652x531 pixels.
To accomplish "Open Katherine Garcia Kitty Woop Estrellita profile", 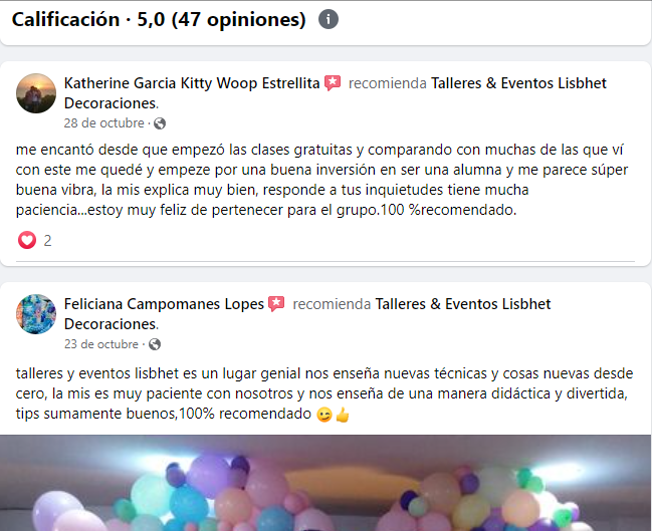I will (192, 83).
